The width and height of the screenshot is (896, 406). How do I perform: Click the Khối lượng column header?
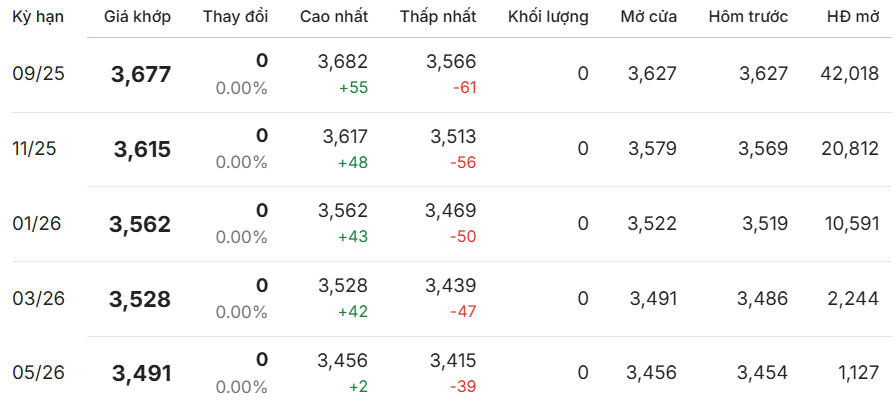(x=548, y=17)
